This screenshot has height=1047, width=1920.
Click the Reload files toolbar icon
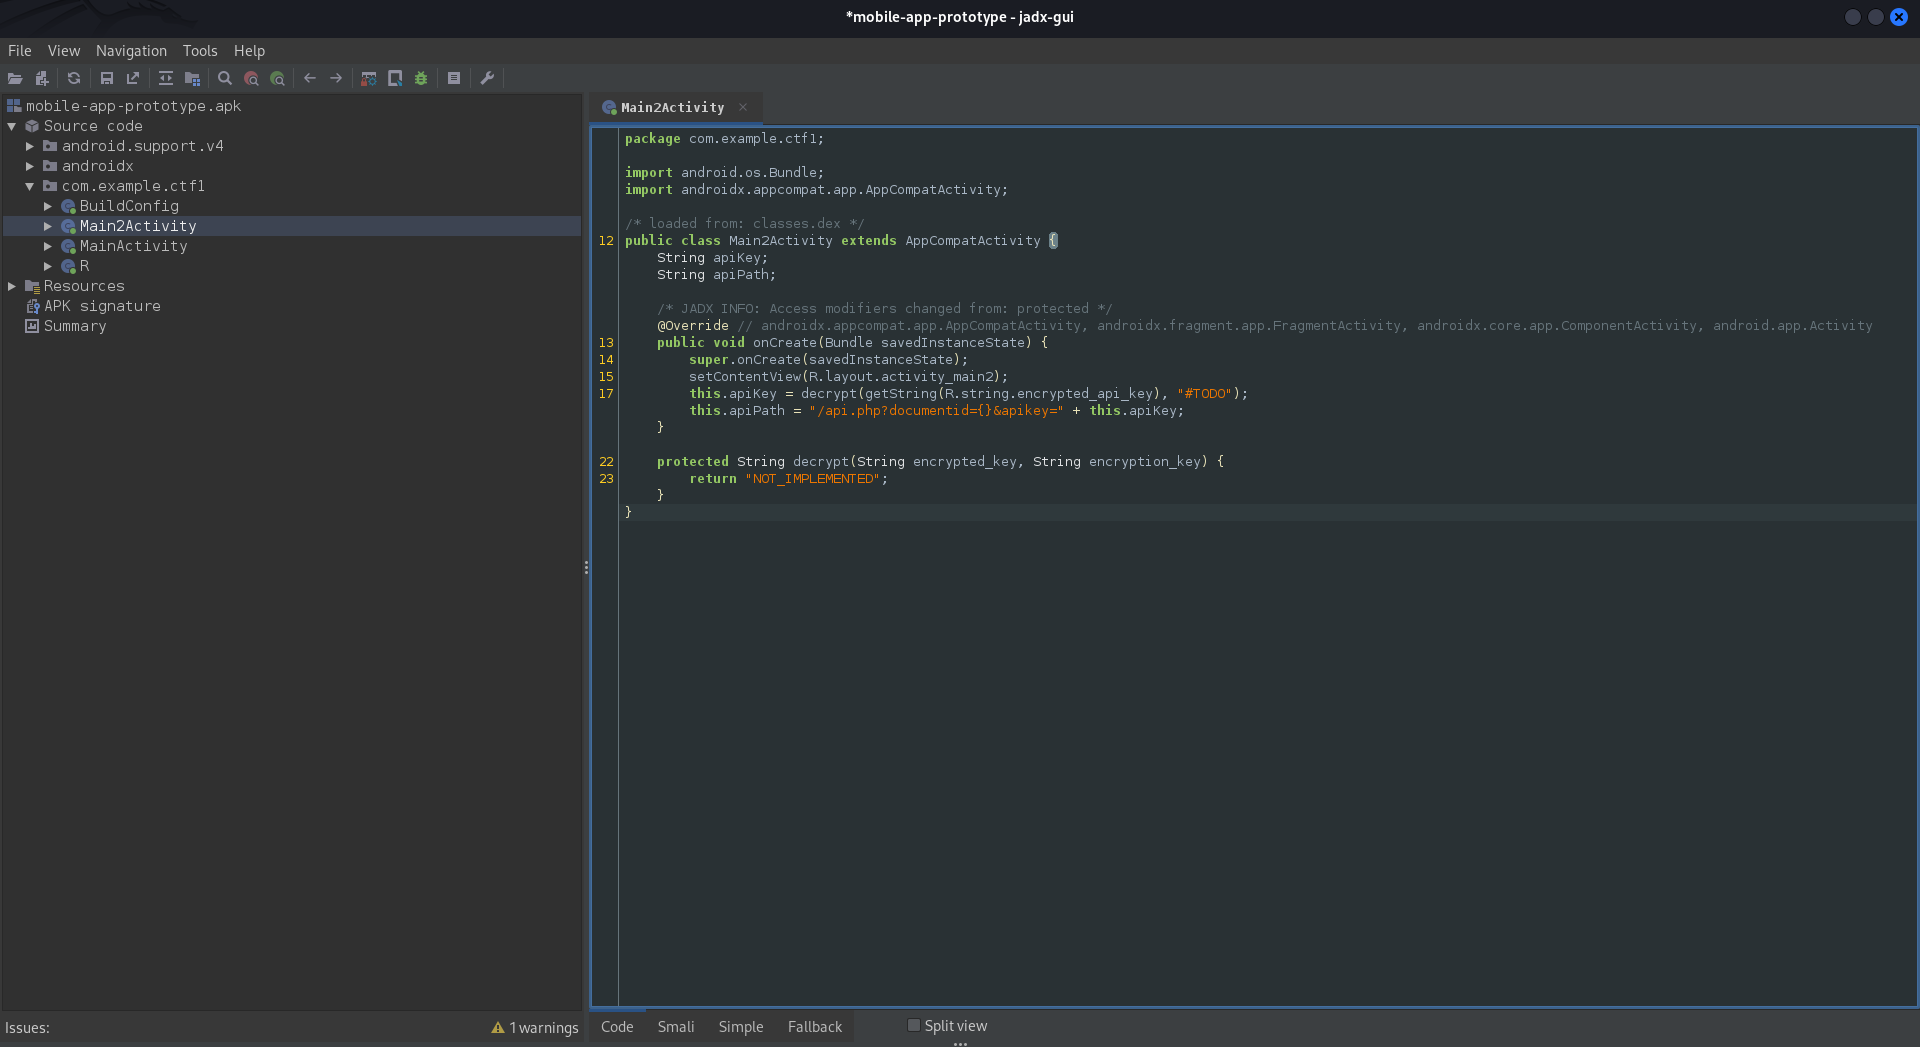[x=74, y=78]
